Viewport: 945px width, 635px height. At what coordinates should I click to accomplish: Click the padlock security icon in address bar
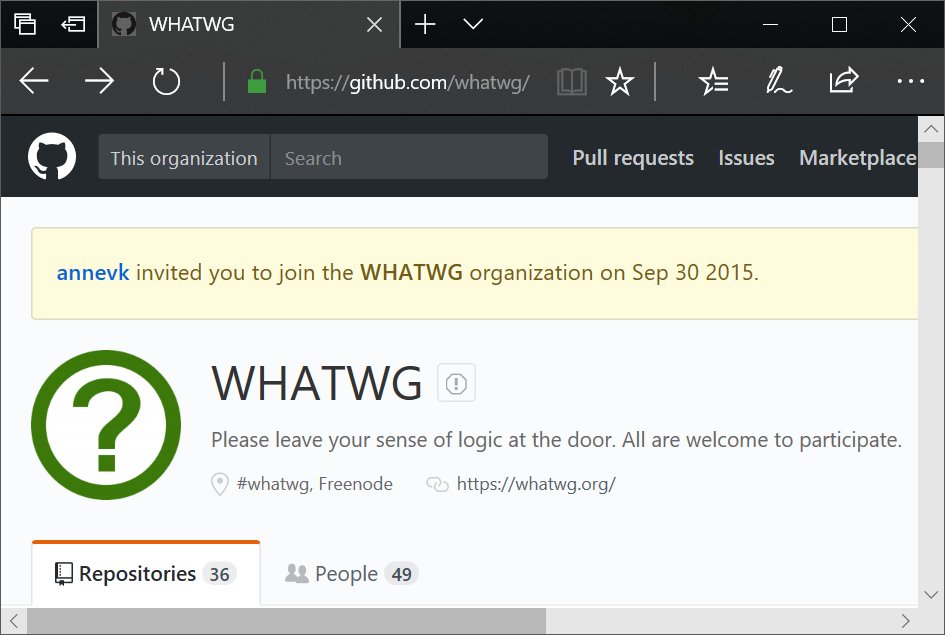256,82
